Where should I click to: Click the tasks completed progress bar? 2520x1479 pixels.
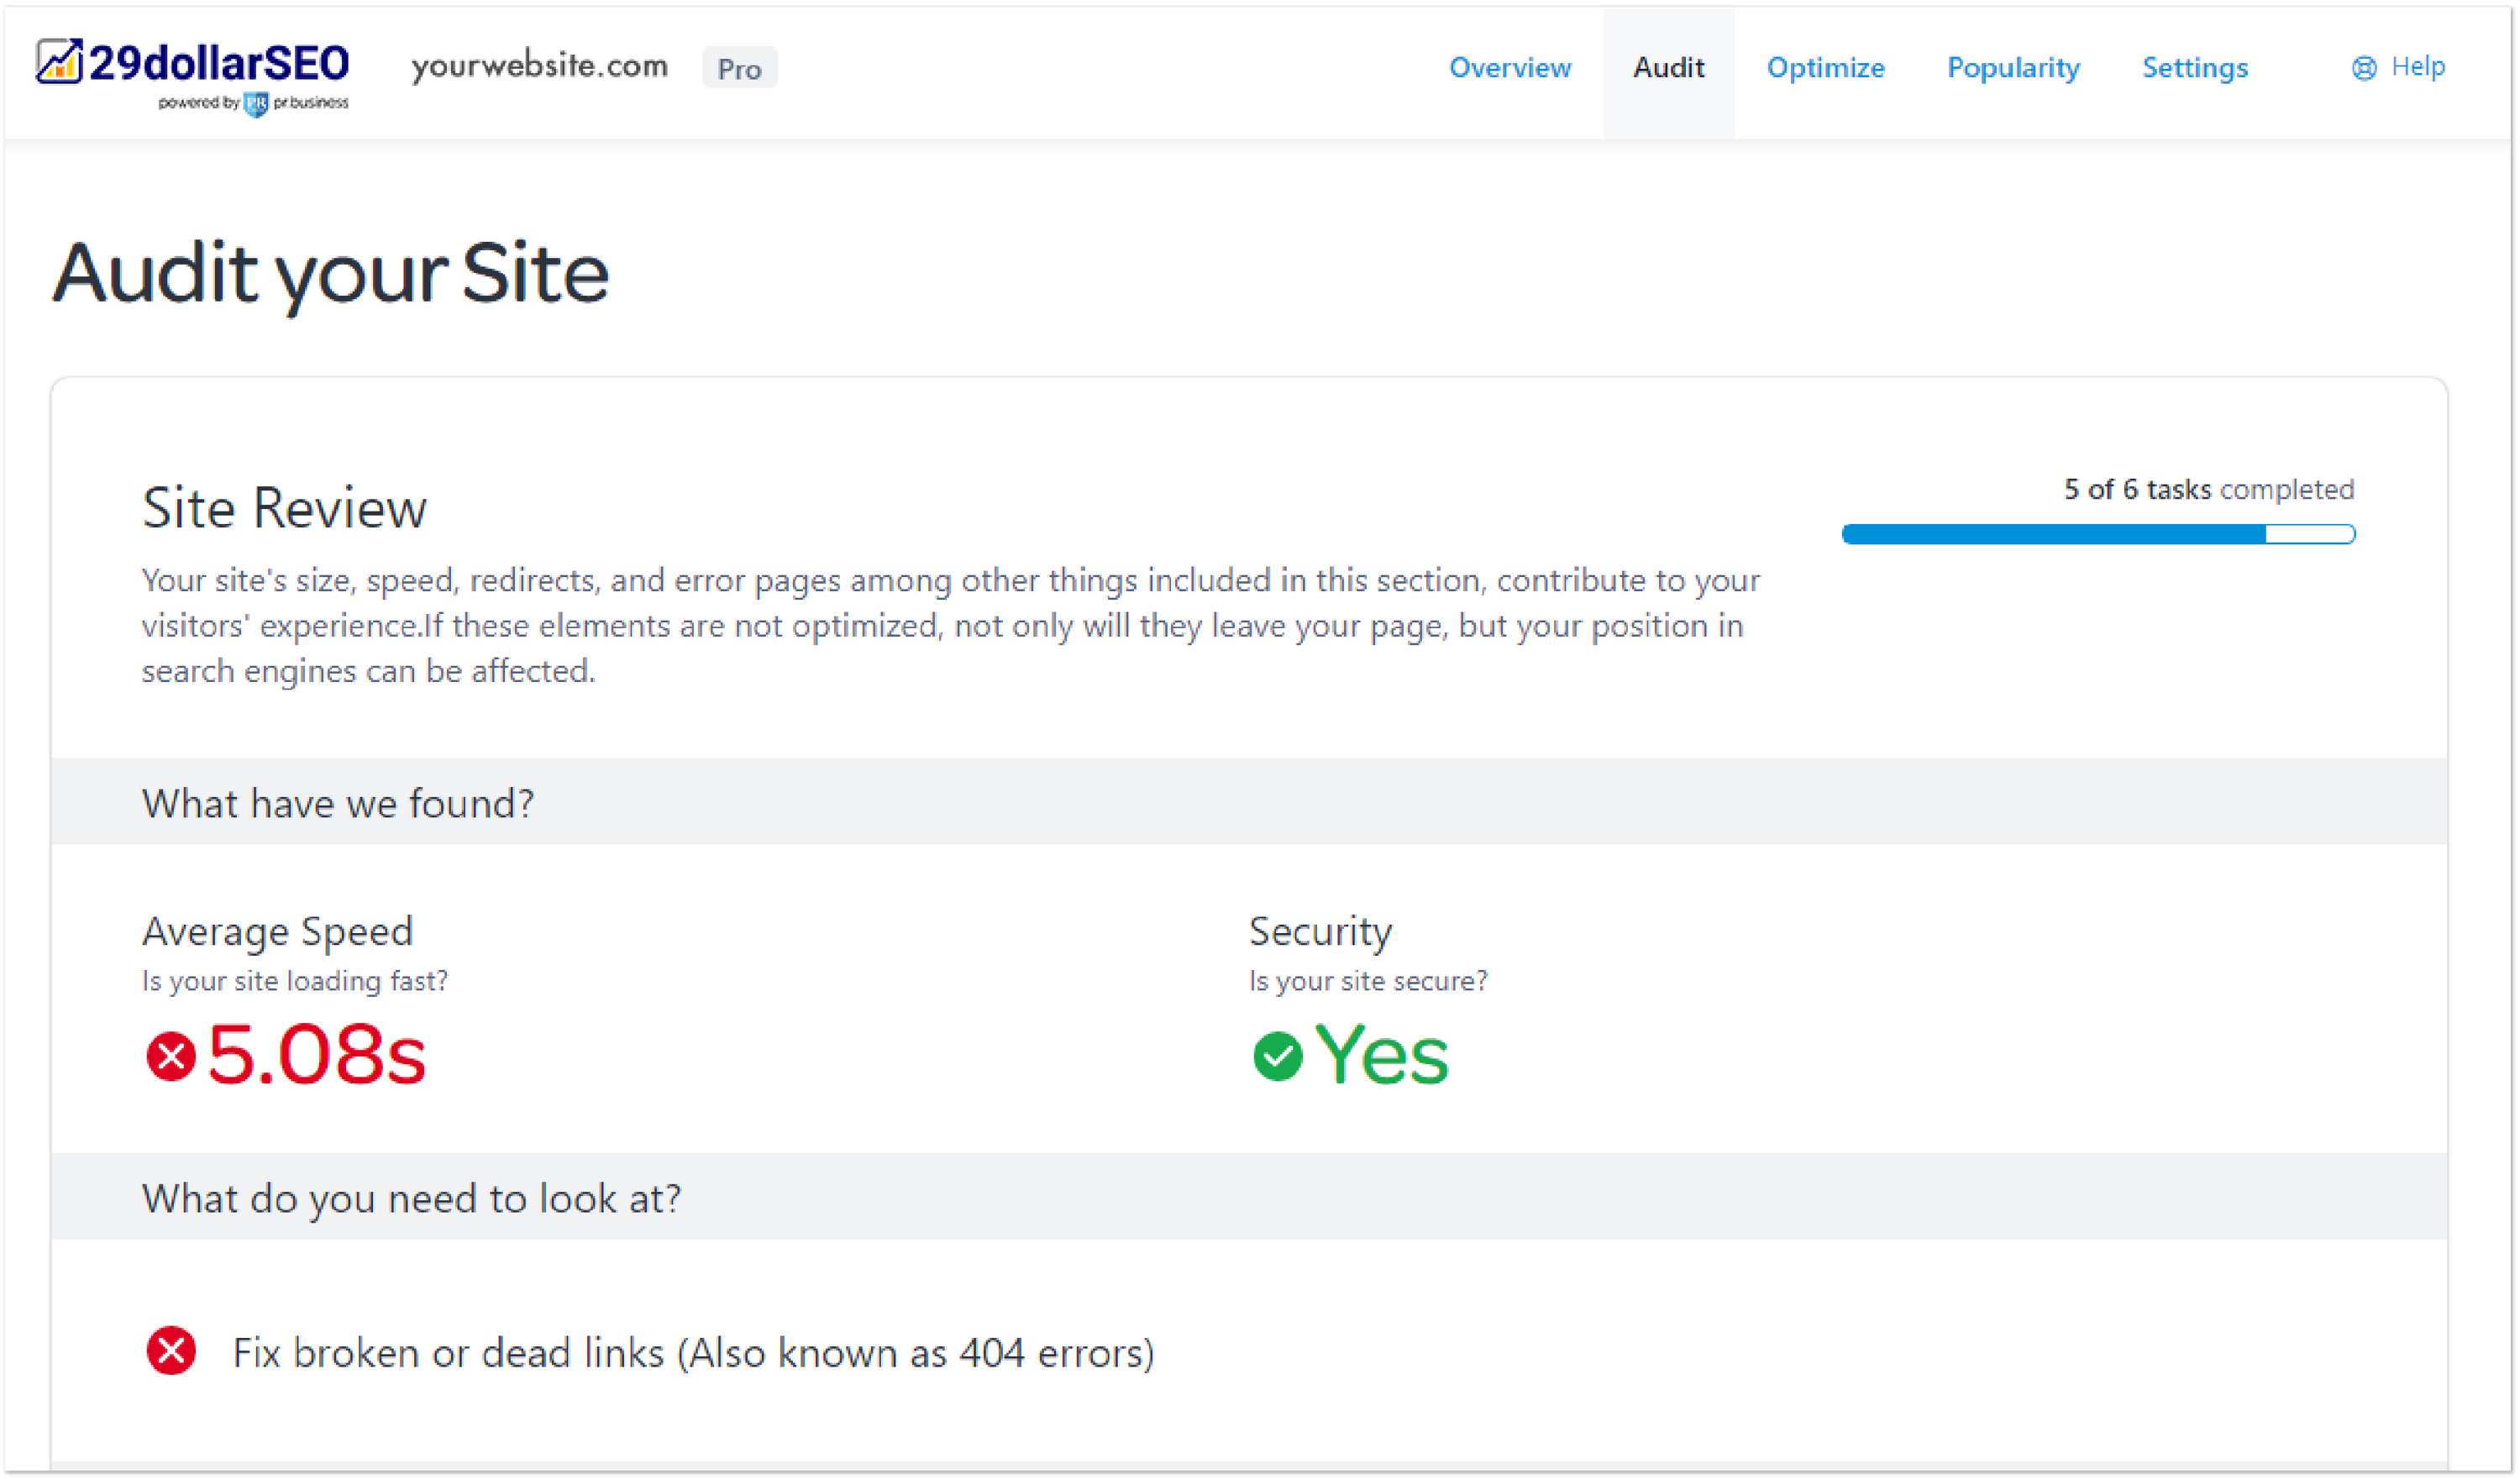(x=2098, y=534)
